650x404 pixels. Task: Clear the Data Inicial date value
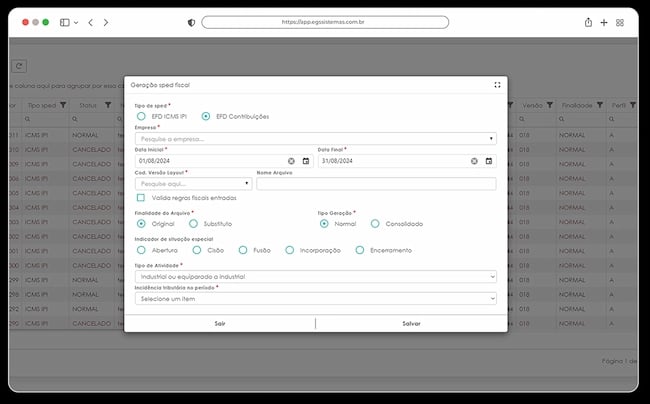pos(291,161)
